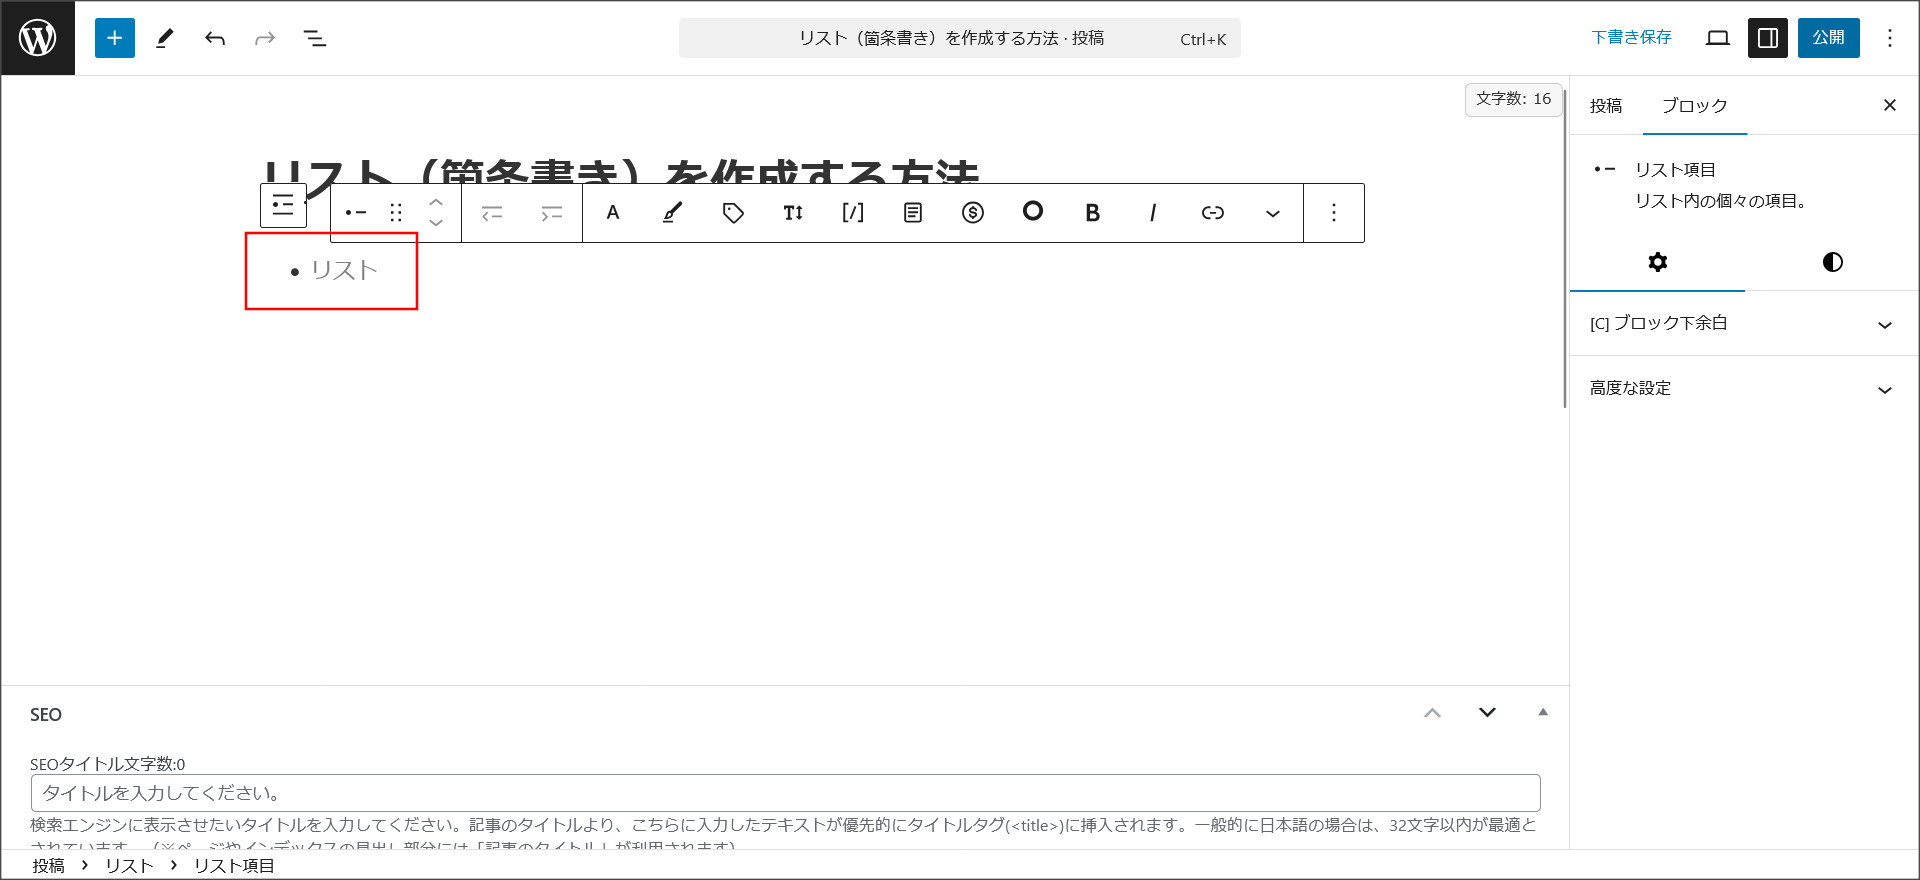Click 下書き保存 to save draft
This screenshot has height=880, width=1920.
(x=1631, y=38)
